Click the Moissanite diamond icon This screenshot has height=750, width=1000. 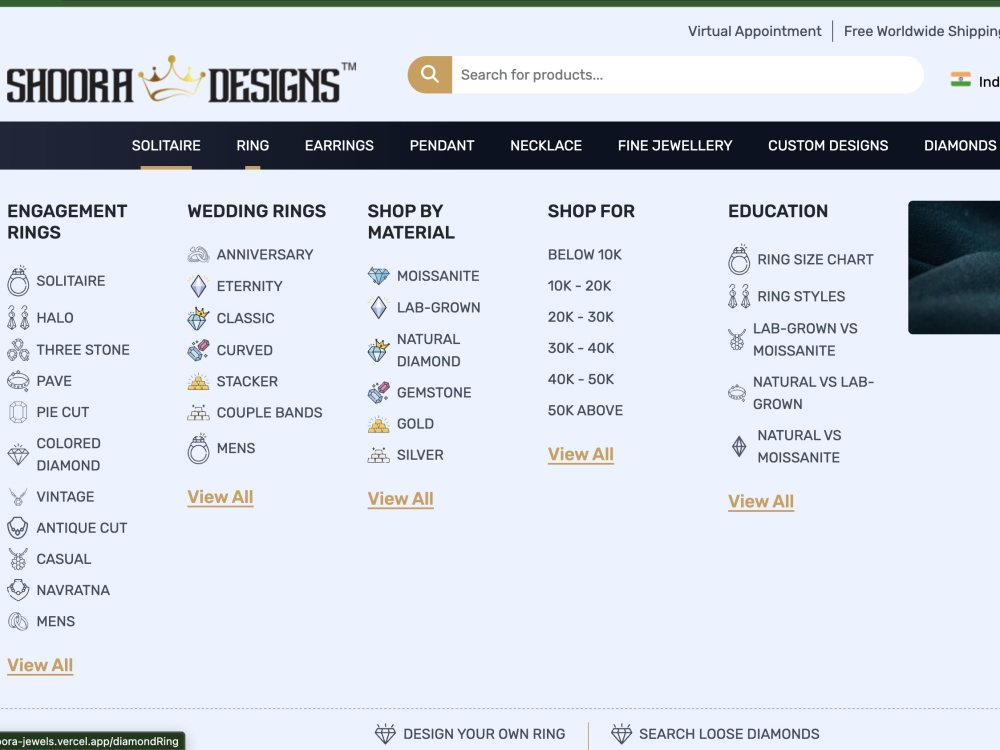click(x=379, y=276)
